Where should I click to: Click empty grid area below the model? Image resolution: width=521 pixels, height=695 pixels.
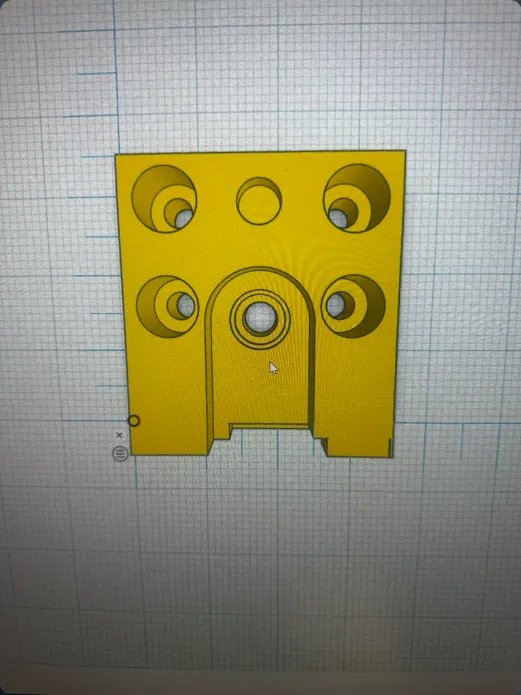[260, 554]
